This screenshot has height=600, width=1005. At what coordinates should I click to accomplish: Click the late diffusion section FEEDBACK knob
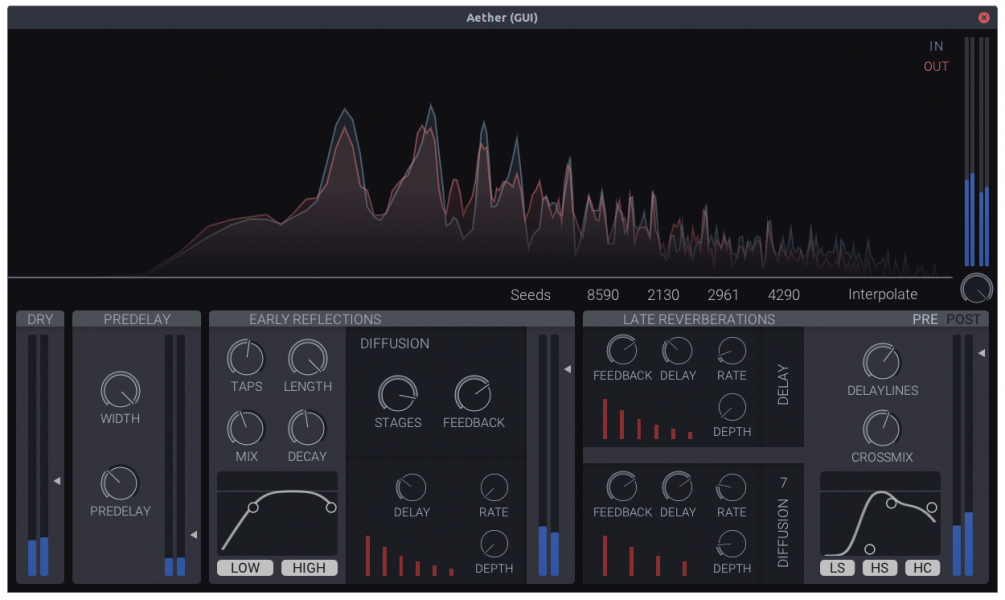click(x=622, y=487)
